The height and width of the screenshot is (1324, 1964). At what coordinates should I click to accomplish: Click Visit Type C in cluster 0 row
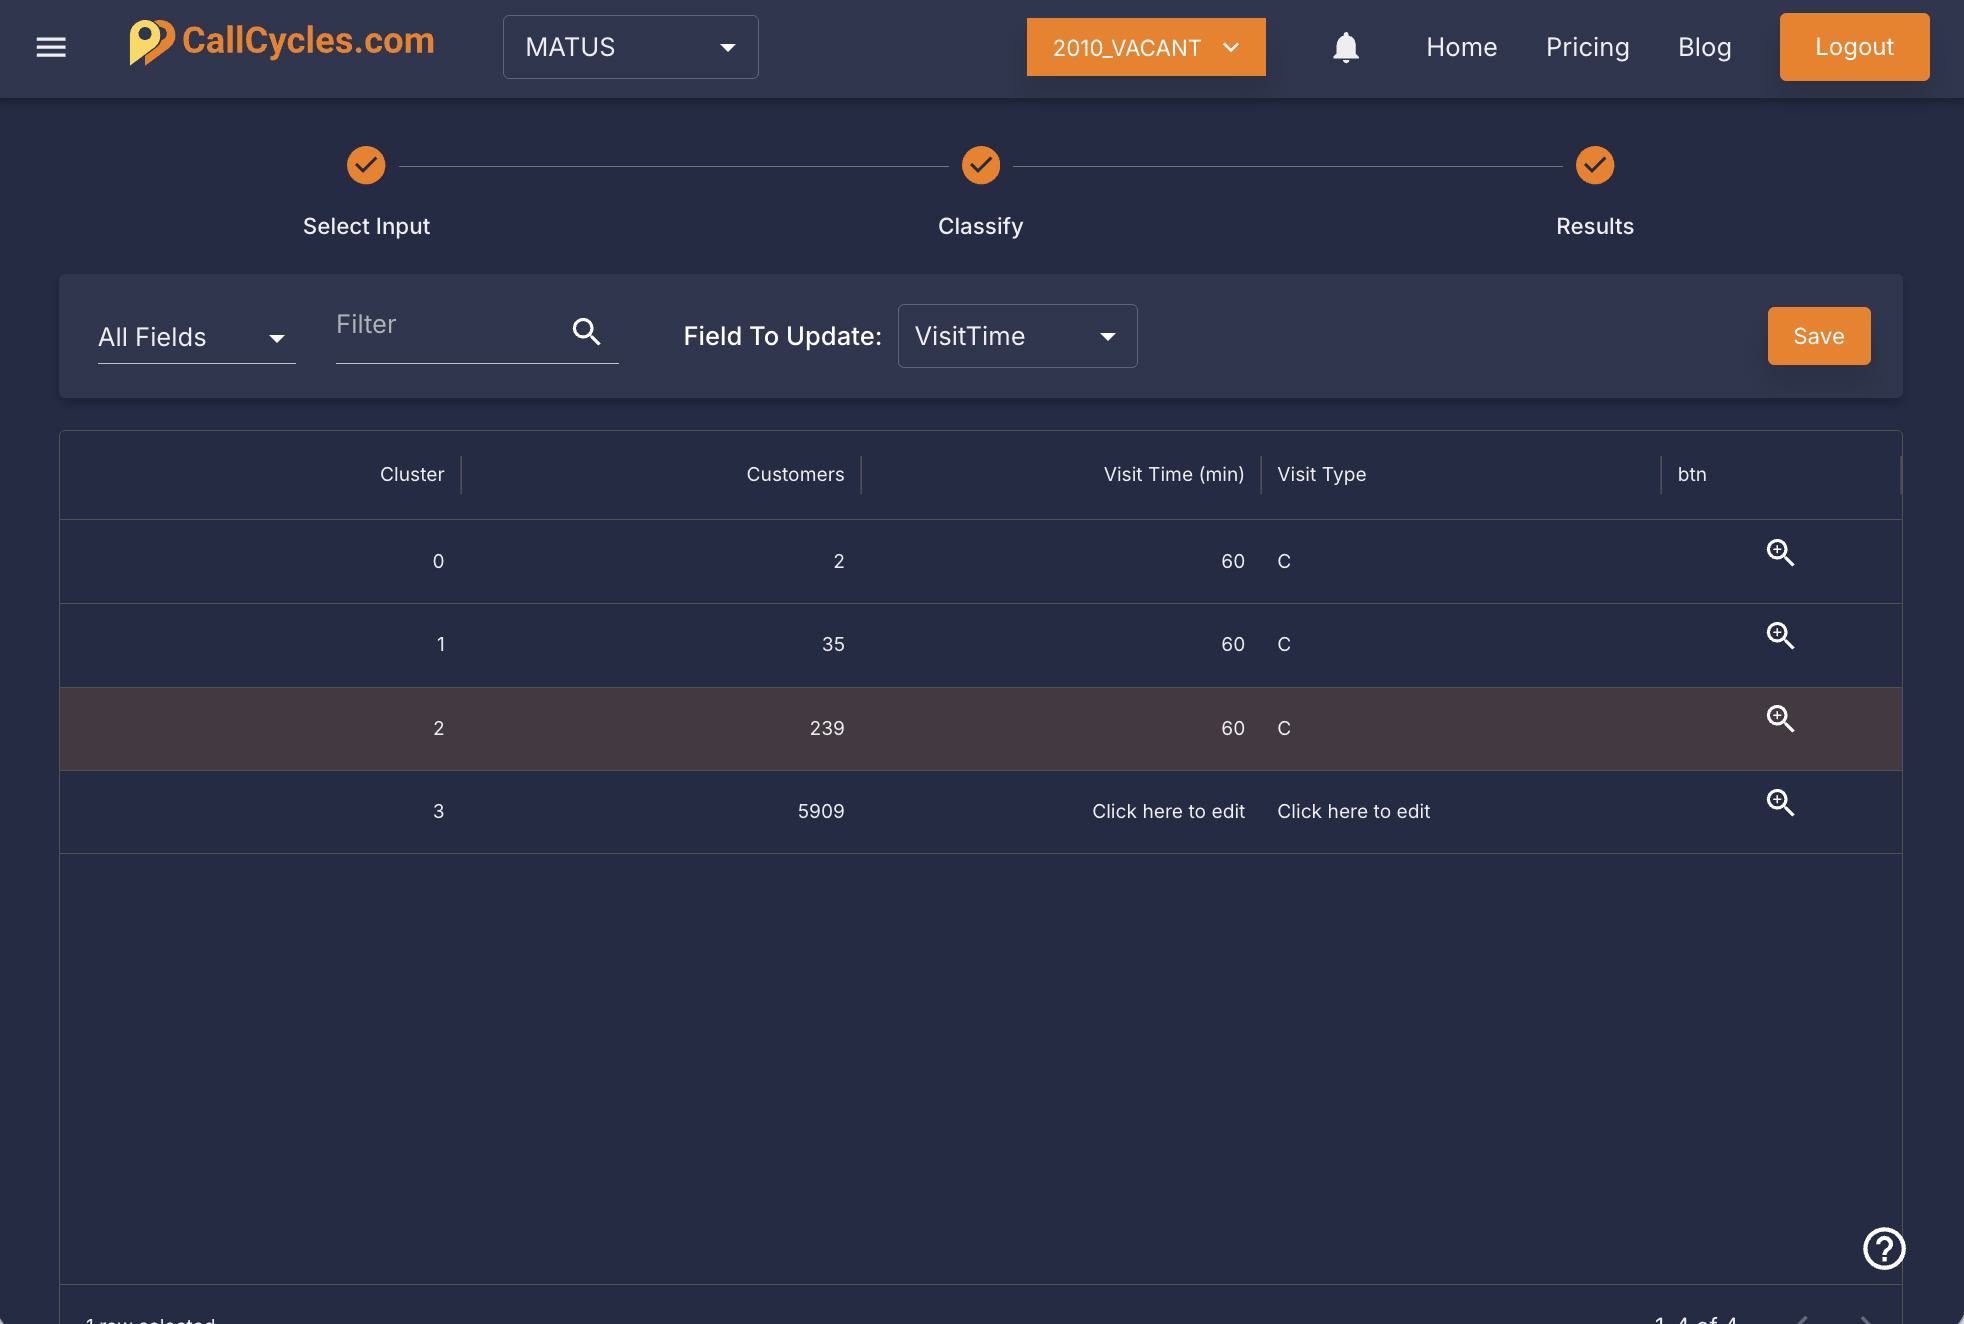1284,562
